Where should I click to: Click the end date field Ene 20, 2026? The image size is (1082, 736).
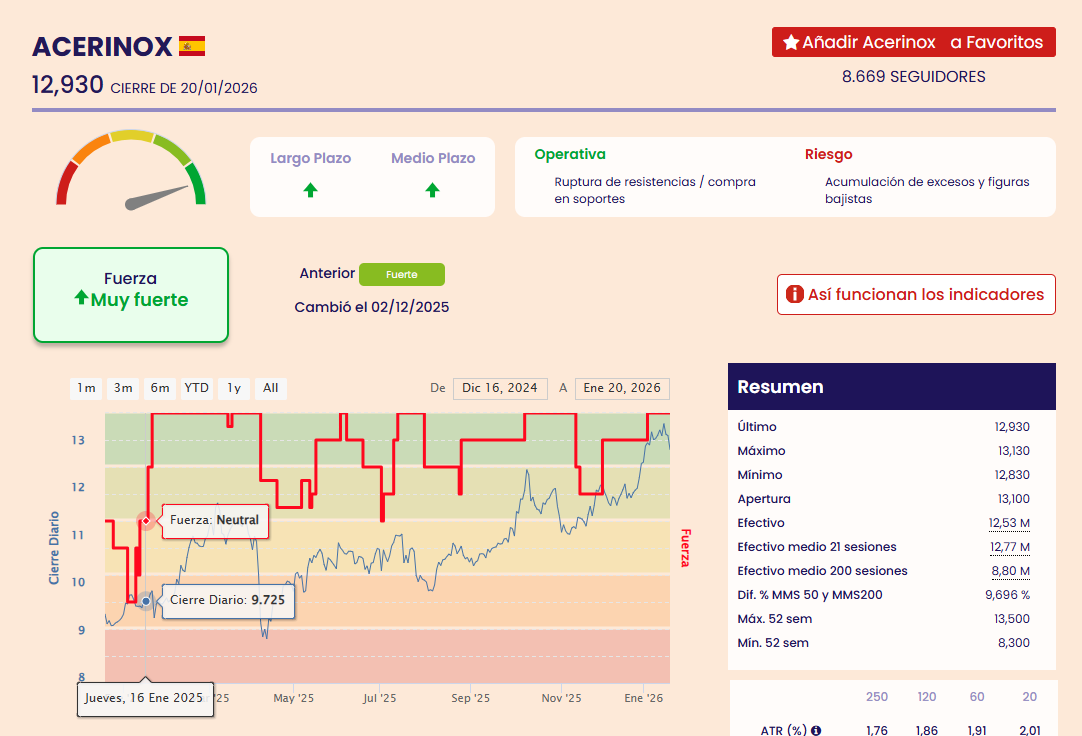[622, 388]
